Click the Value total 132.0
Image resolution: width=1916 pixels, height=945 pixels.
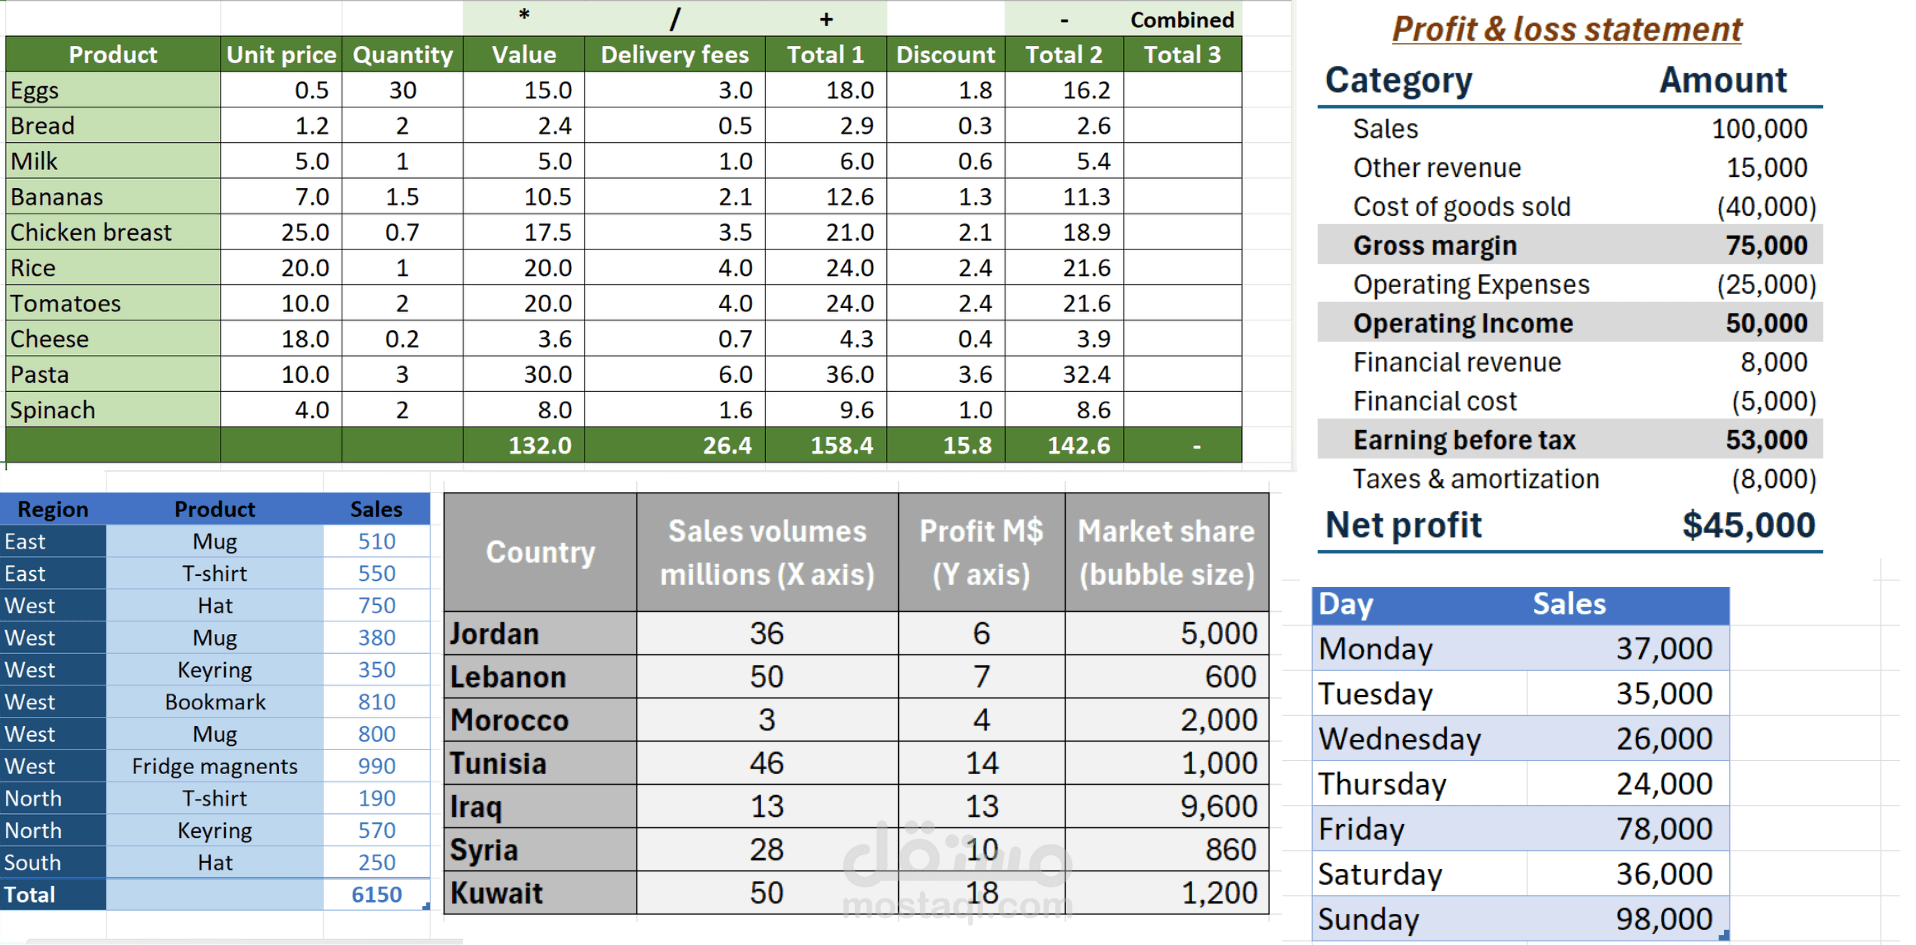tap(524, 445)
